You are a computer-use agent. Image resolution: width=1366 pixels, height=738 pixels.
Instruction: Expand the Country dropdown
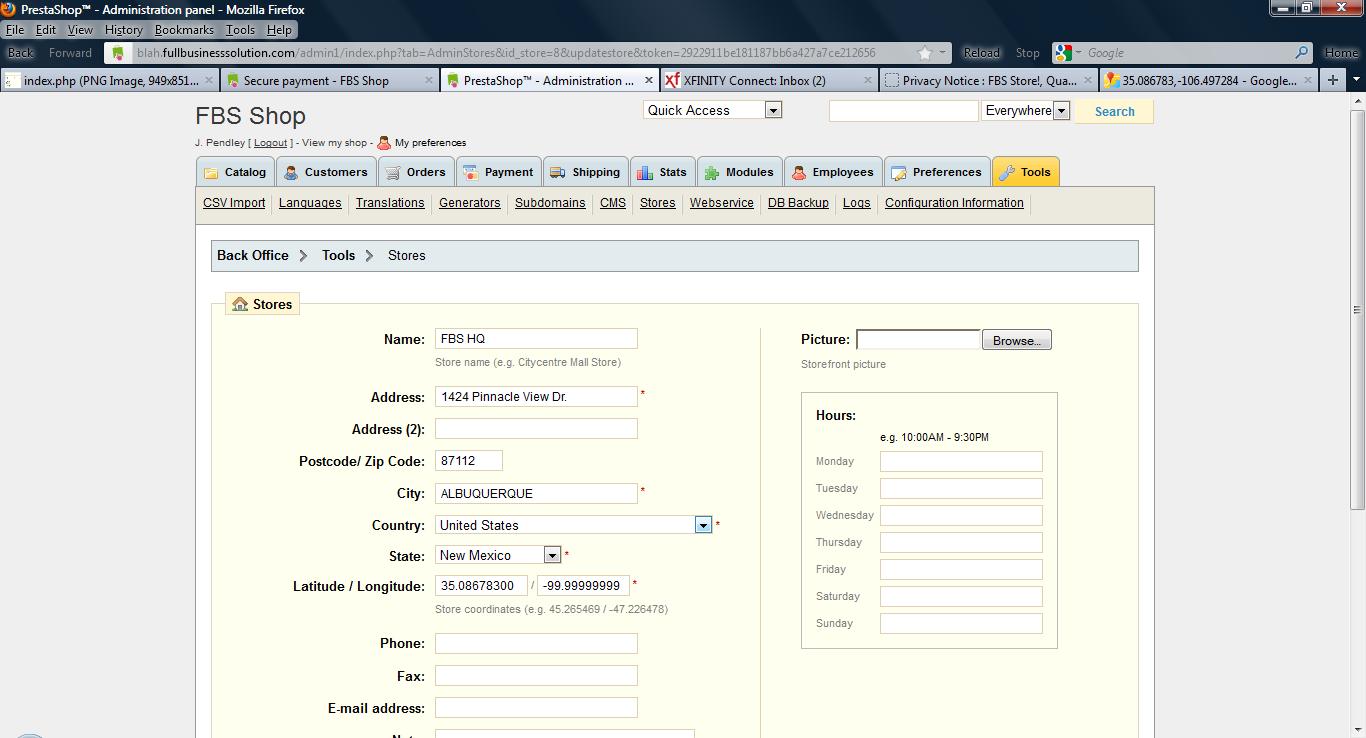tap(703, 525)
